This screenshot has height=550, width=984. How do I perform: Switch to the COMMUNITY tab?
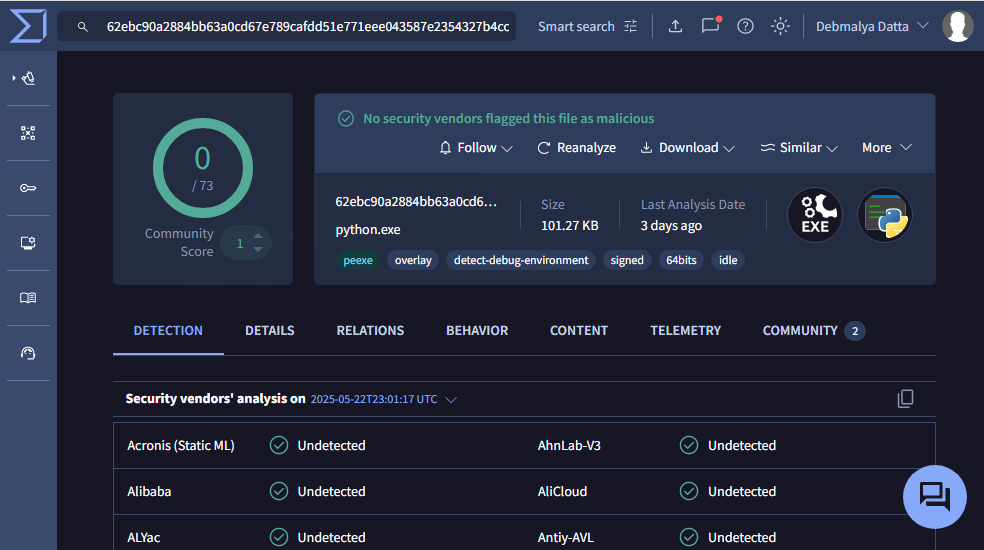[813, 330]
